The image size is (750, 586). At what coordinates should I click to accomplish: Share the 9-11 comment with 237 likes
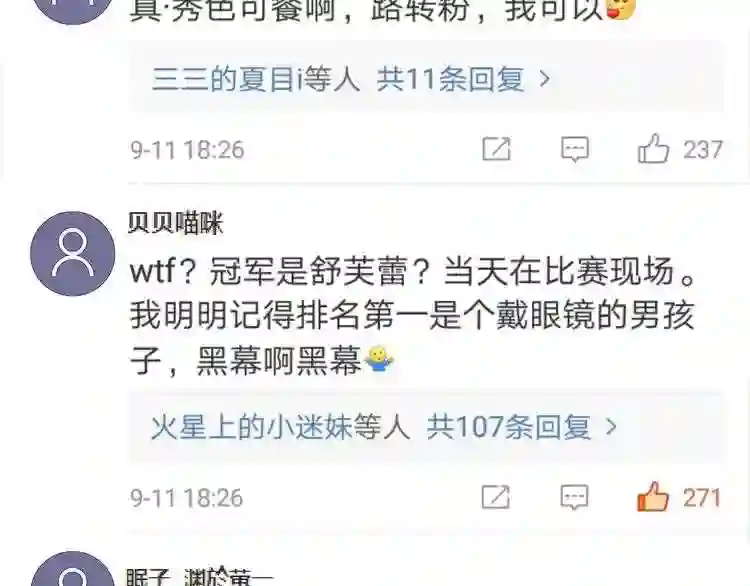(x=496, y=149)
